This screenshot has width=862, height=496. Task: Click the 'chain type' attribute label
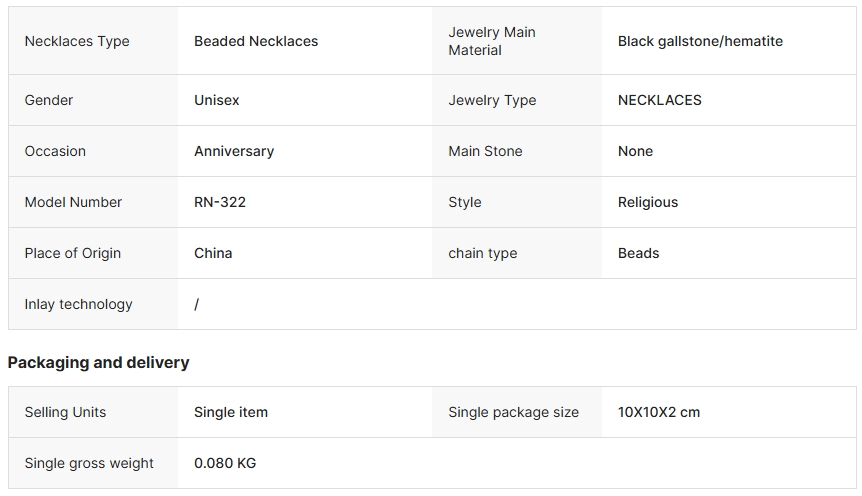483,253
